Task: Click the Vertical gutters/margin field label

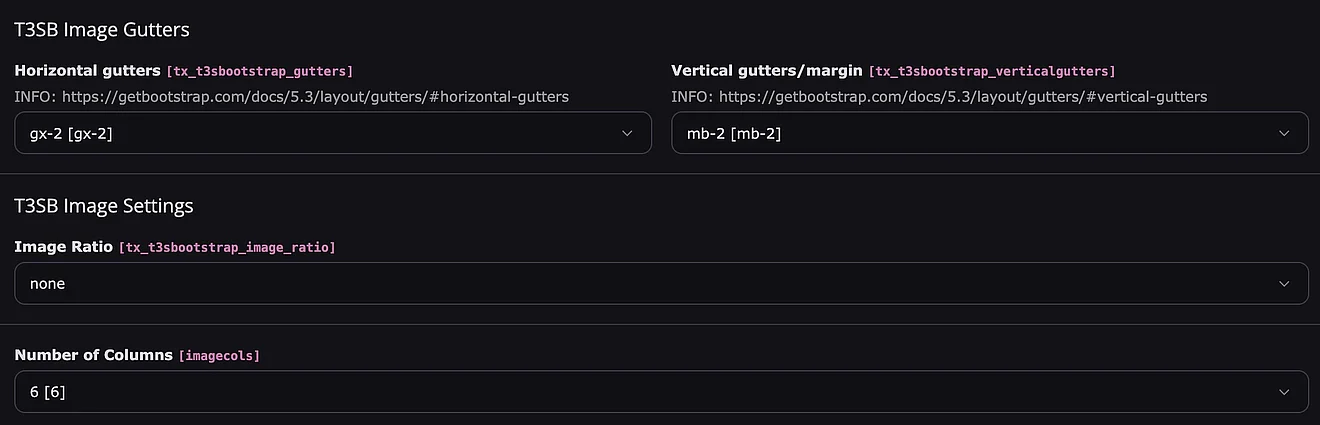Action: pos(767,71)
